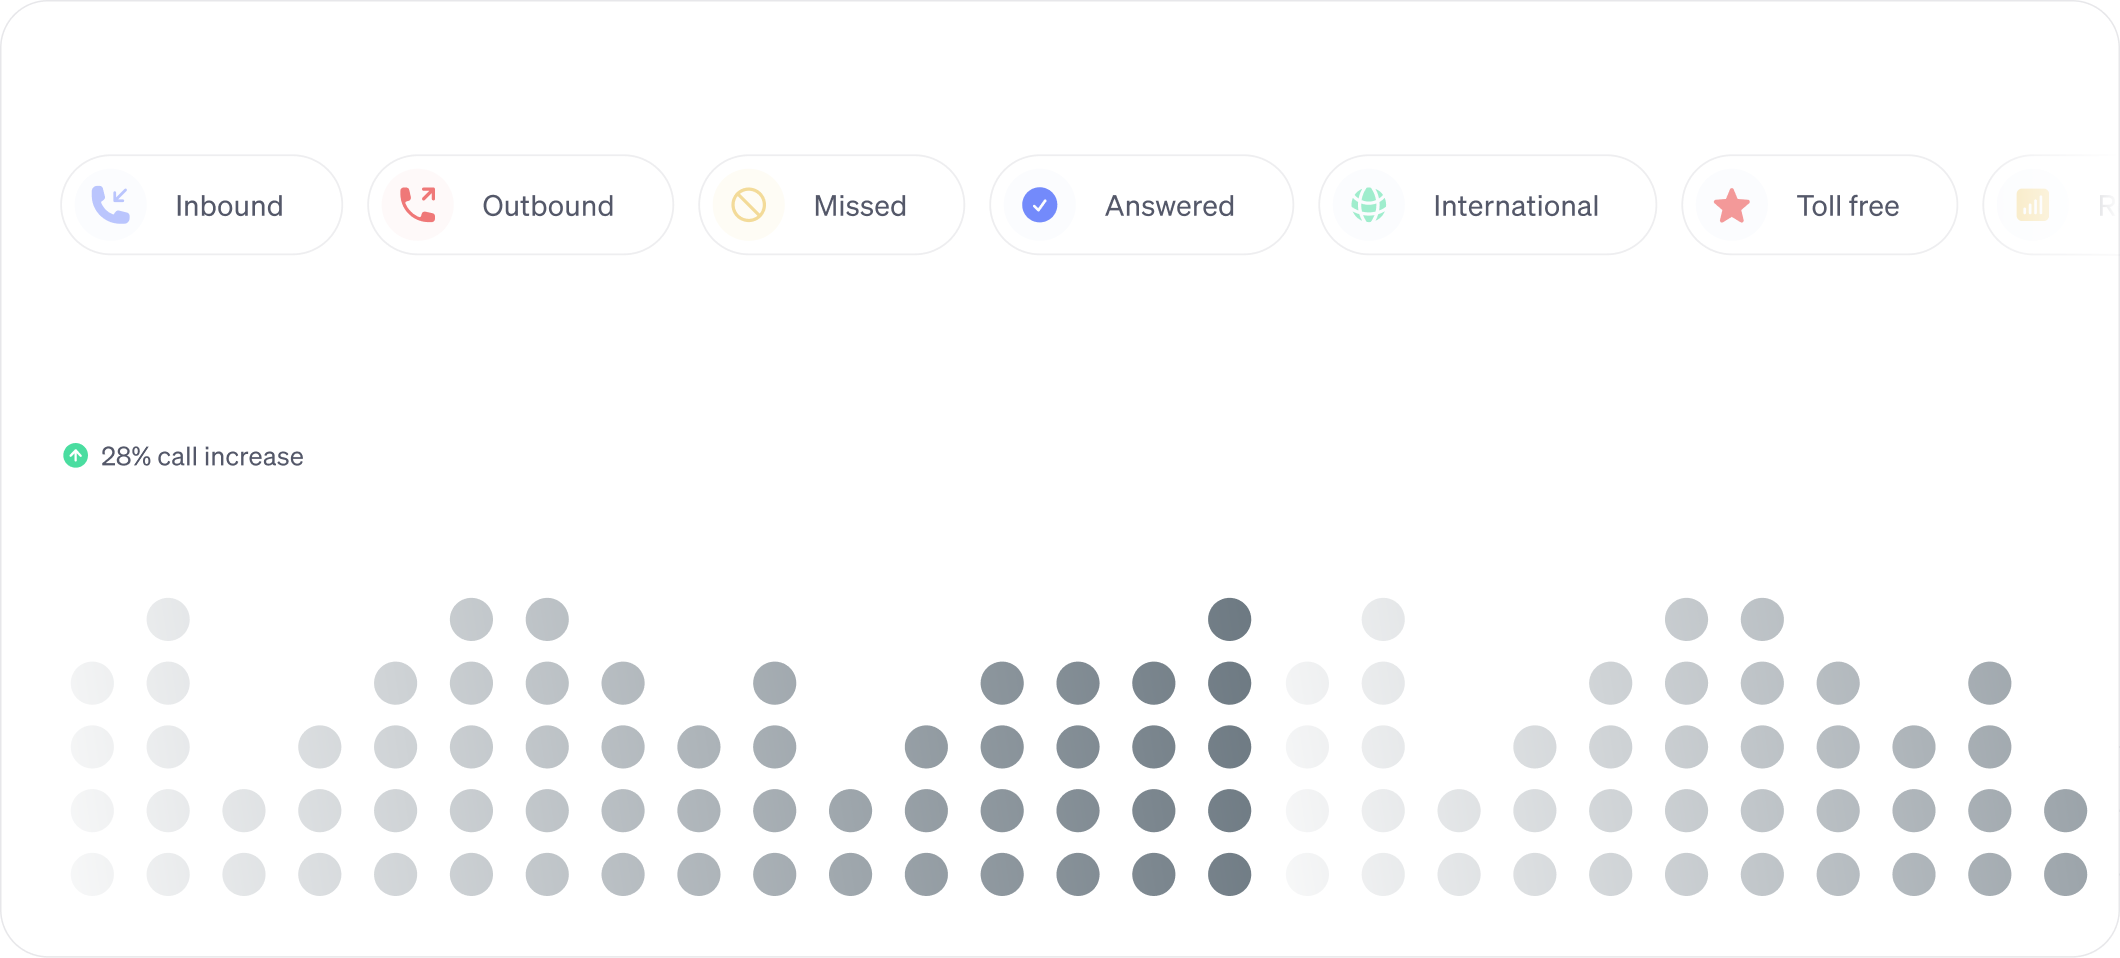Click the red toll free star icon
Screen dimensions: 2120x958
point(1731,206)
